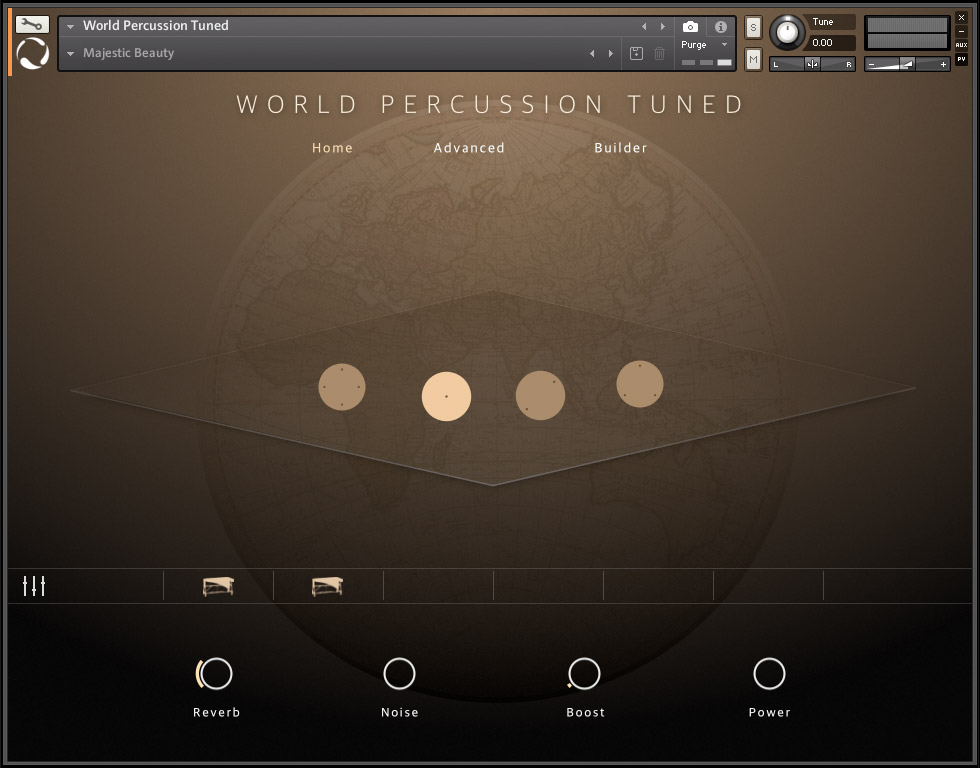Click the largest pad circle on the diamond
This screenshot has width=980, height=768.
tap(447, 396)
